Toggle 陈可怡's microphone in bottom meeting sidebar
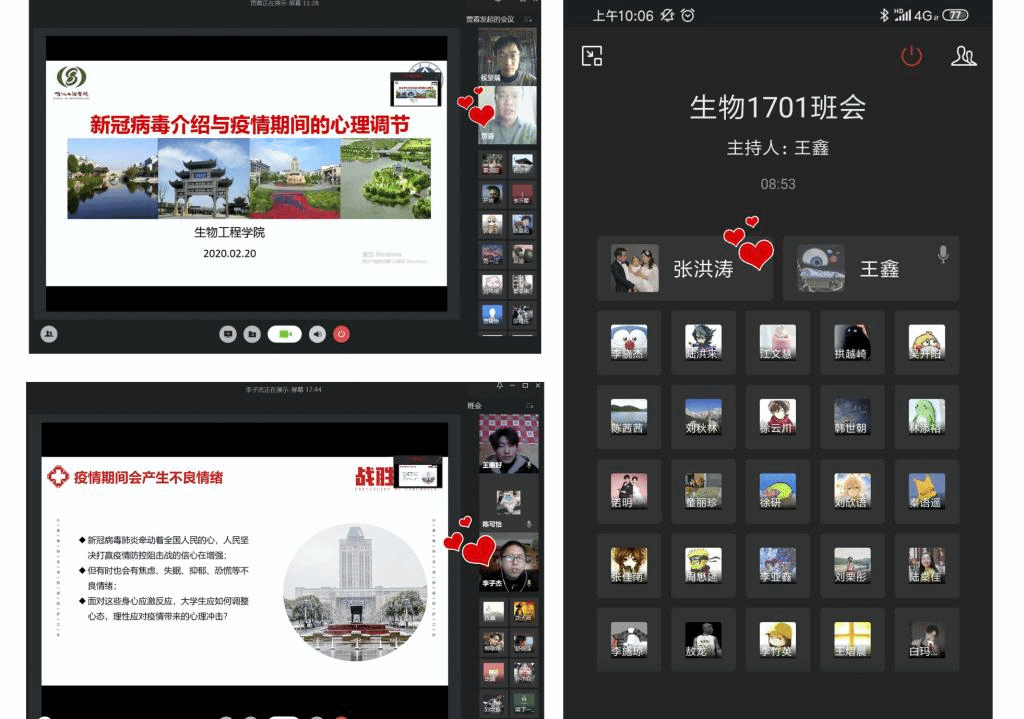 coord(529,524)
